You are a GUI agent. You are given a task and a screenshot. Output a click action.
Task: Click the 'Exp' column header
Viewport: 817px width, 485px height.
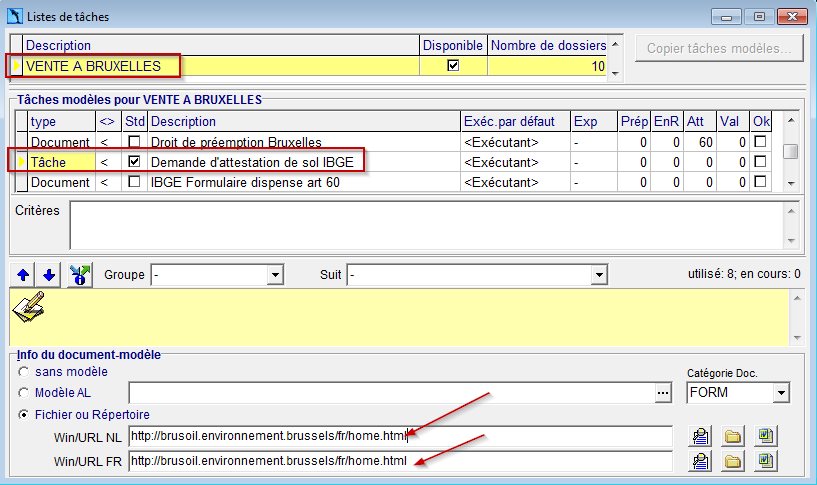pos(593,121)
